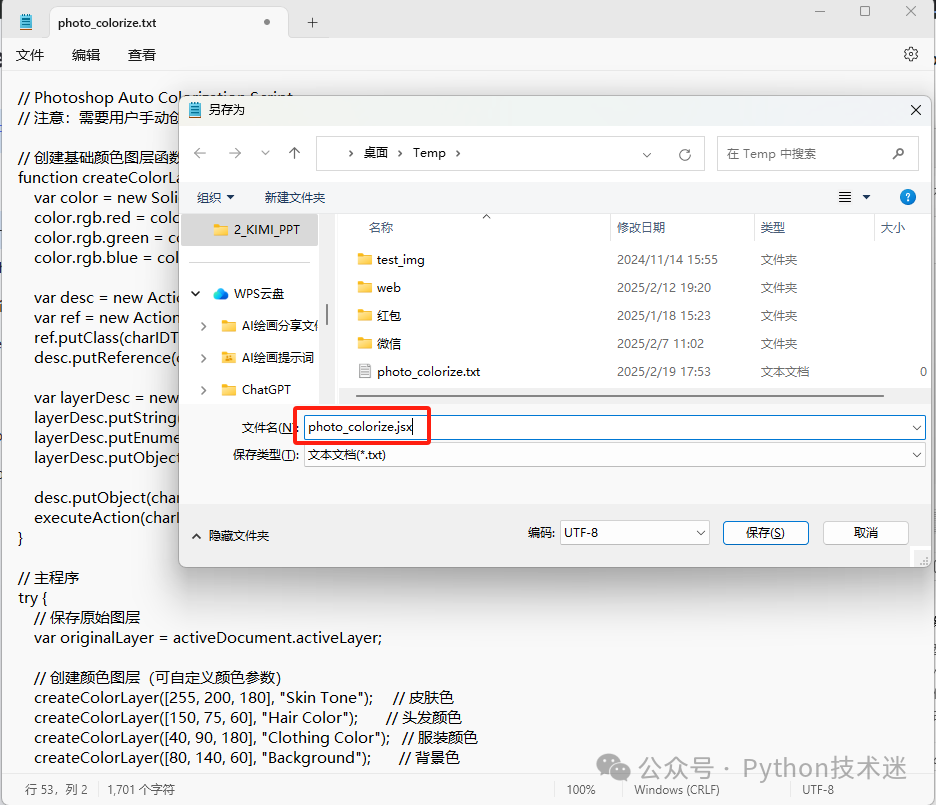Sort files by 修改日期 column
Viewport: 936px width, 805px height.
point(641,228)
